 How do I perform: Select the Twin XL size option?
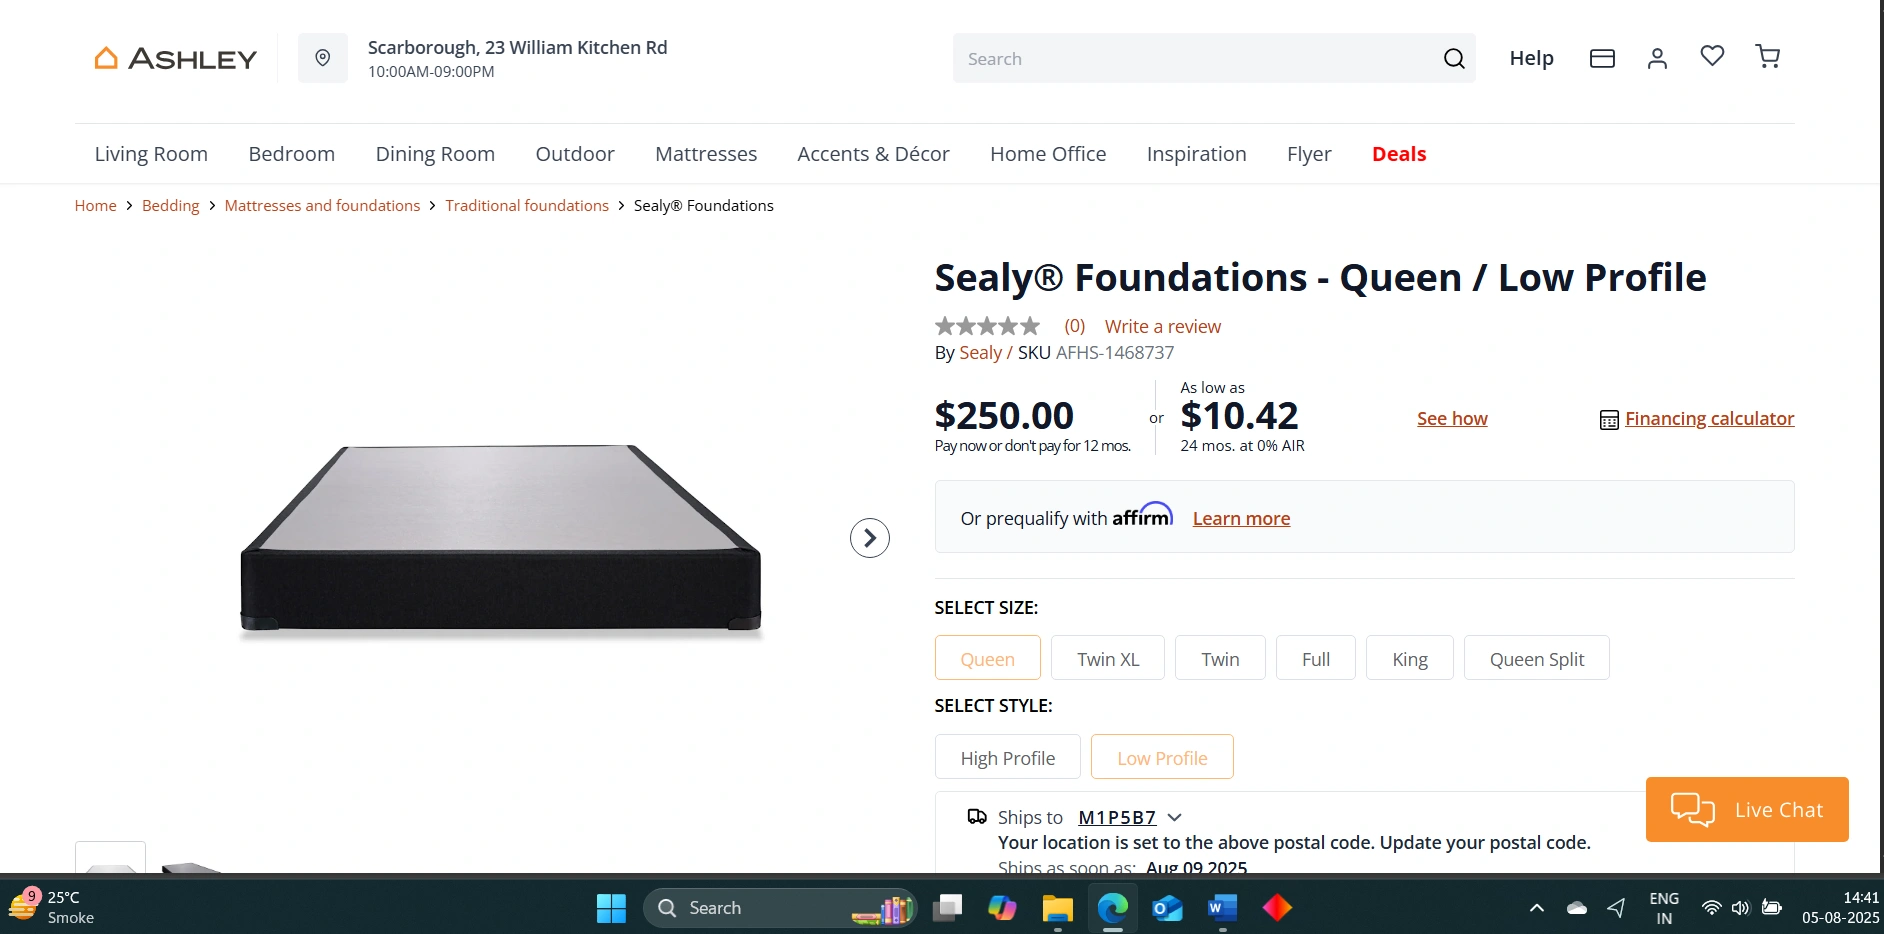click(1108, 659)
